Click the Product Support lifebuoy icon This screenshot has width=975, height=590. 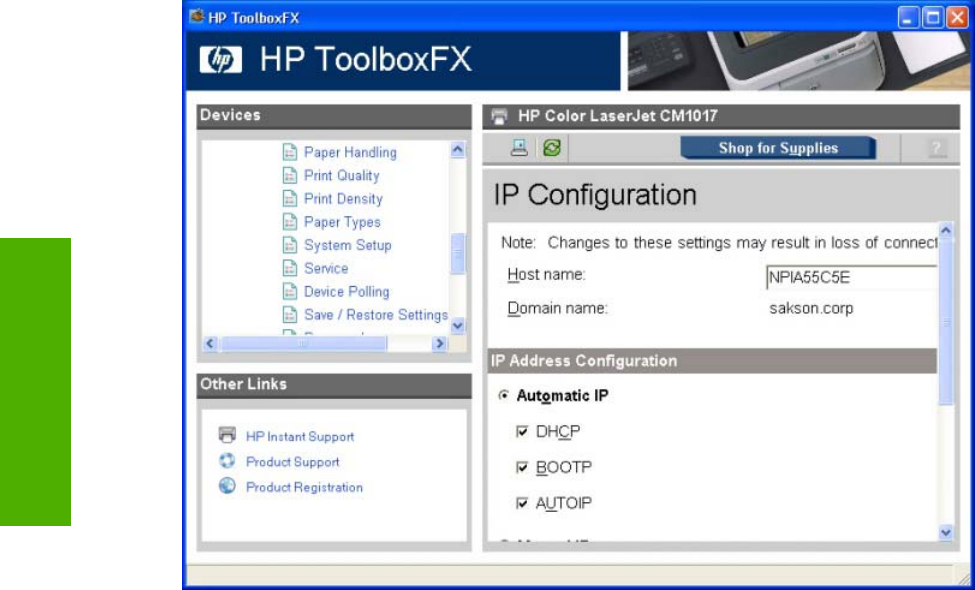[227, 461]
